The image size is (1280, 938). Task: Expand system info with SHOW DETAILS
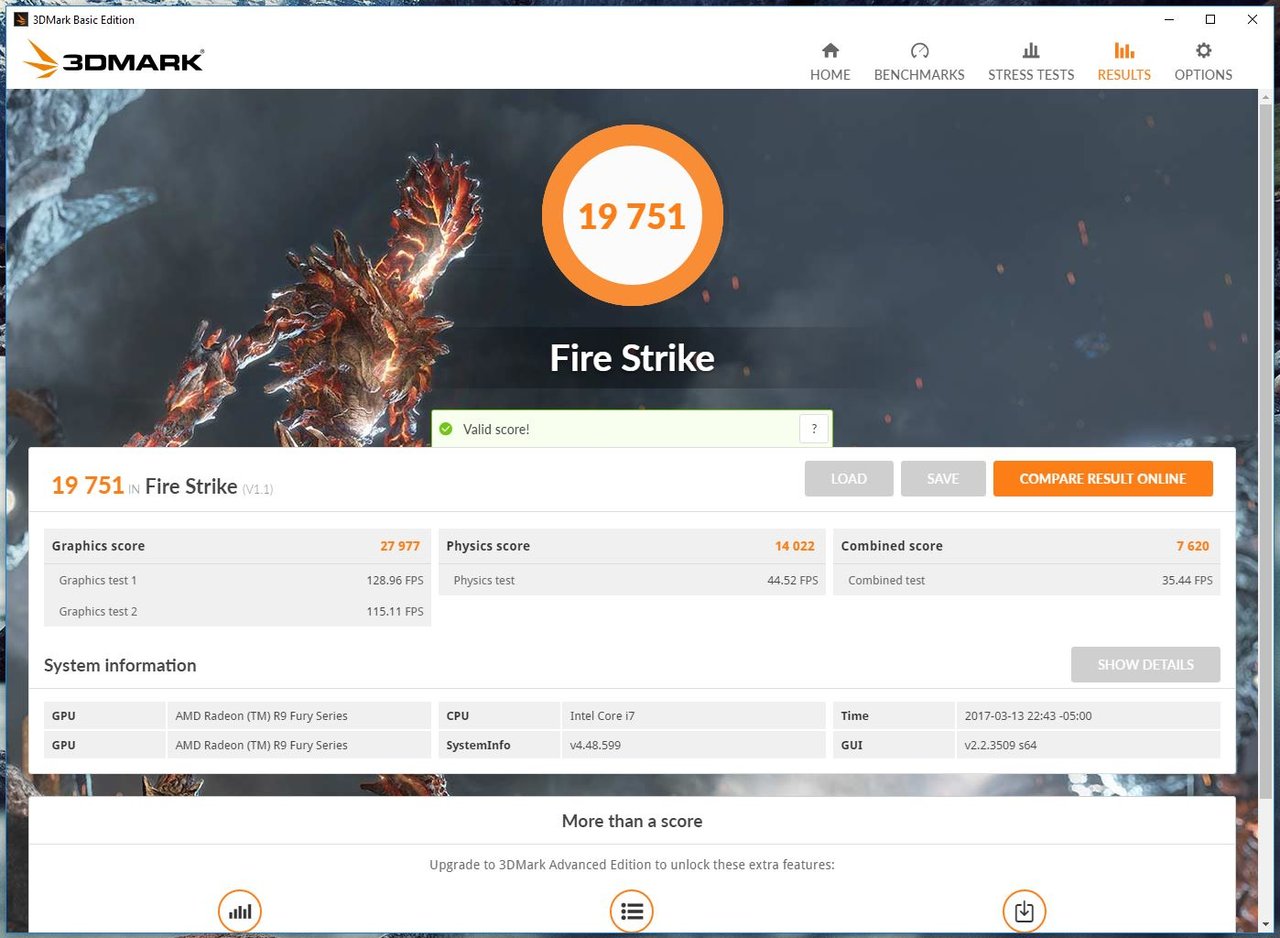tap(1146, 665)
